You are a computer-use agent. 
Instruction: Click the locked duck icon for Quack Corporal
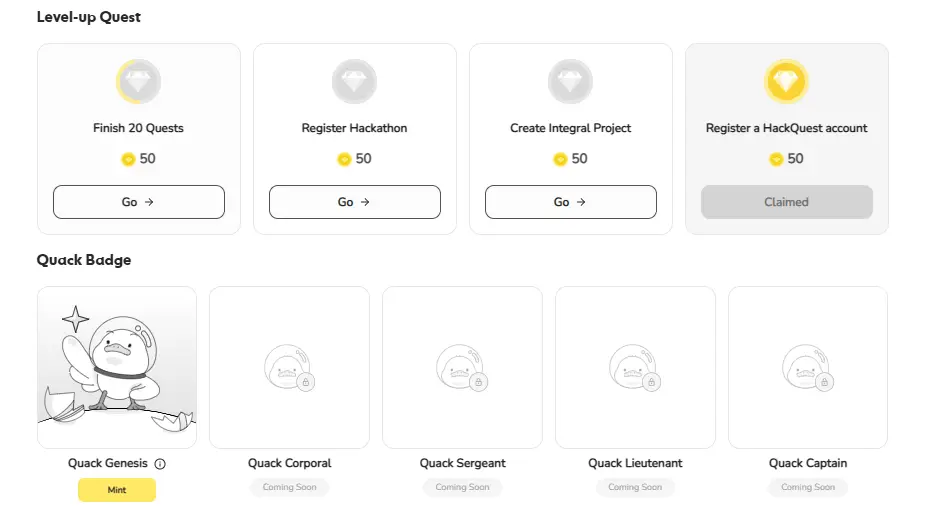click(x=289, y=368)
